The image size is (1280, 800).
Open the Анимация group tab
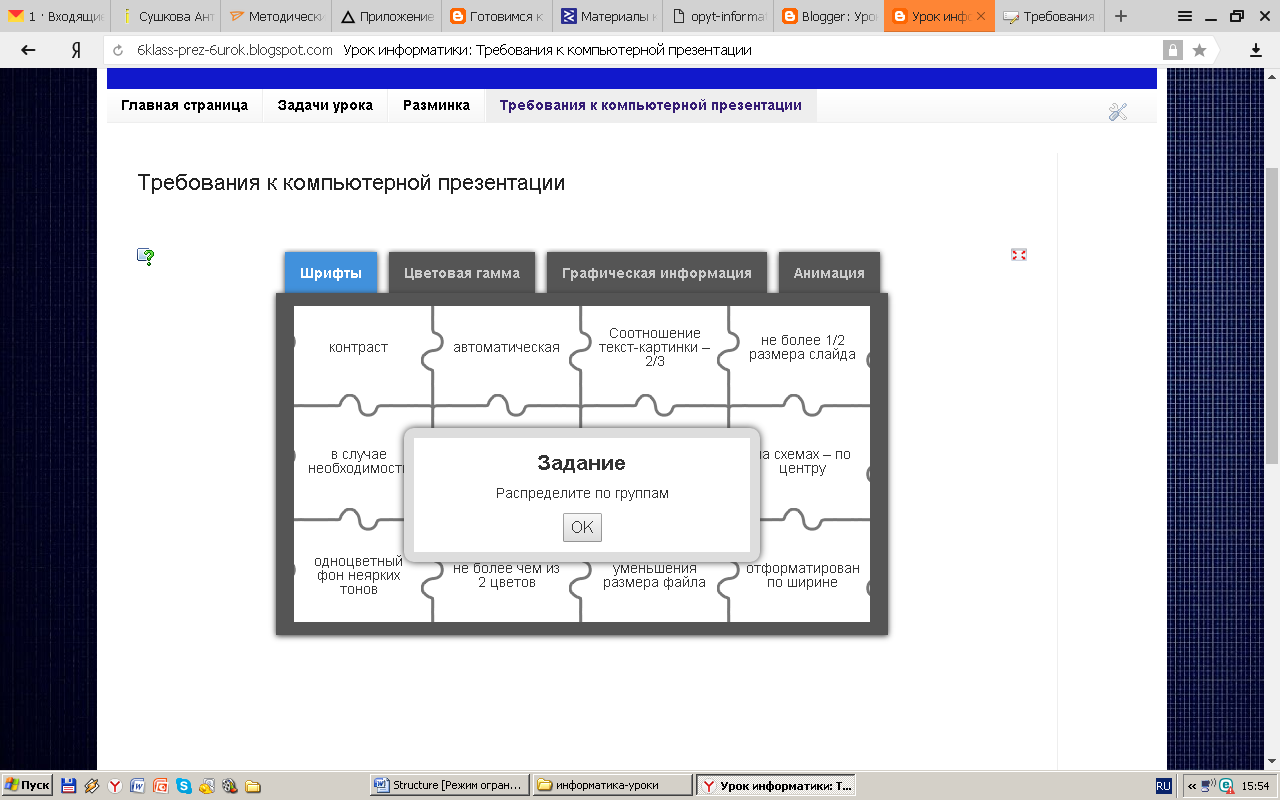point(829,273)
